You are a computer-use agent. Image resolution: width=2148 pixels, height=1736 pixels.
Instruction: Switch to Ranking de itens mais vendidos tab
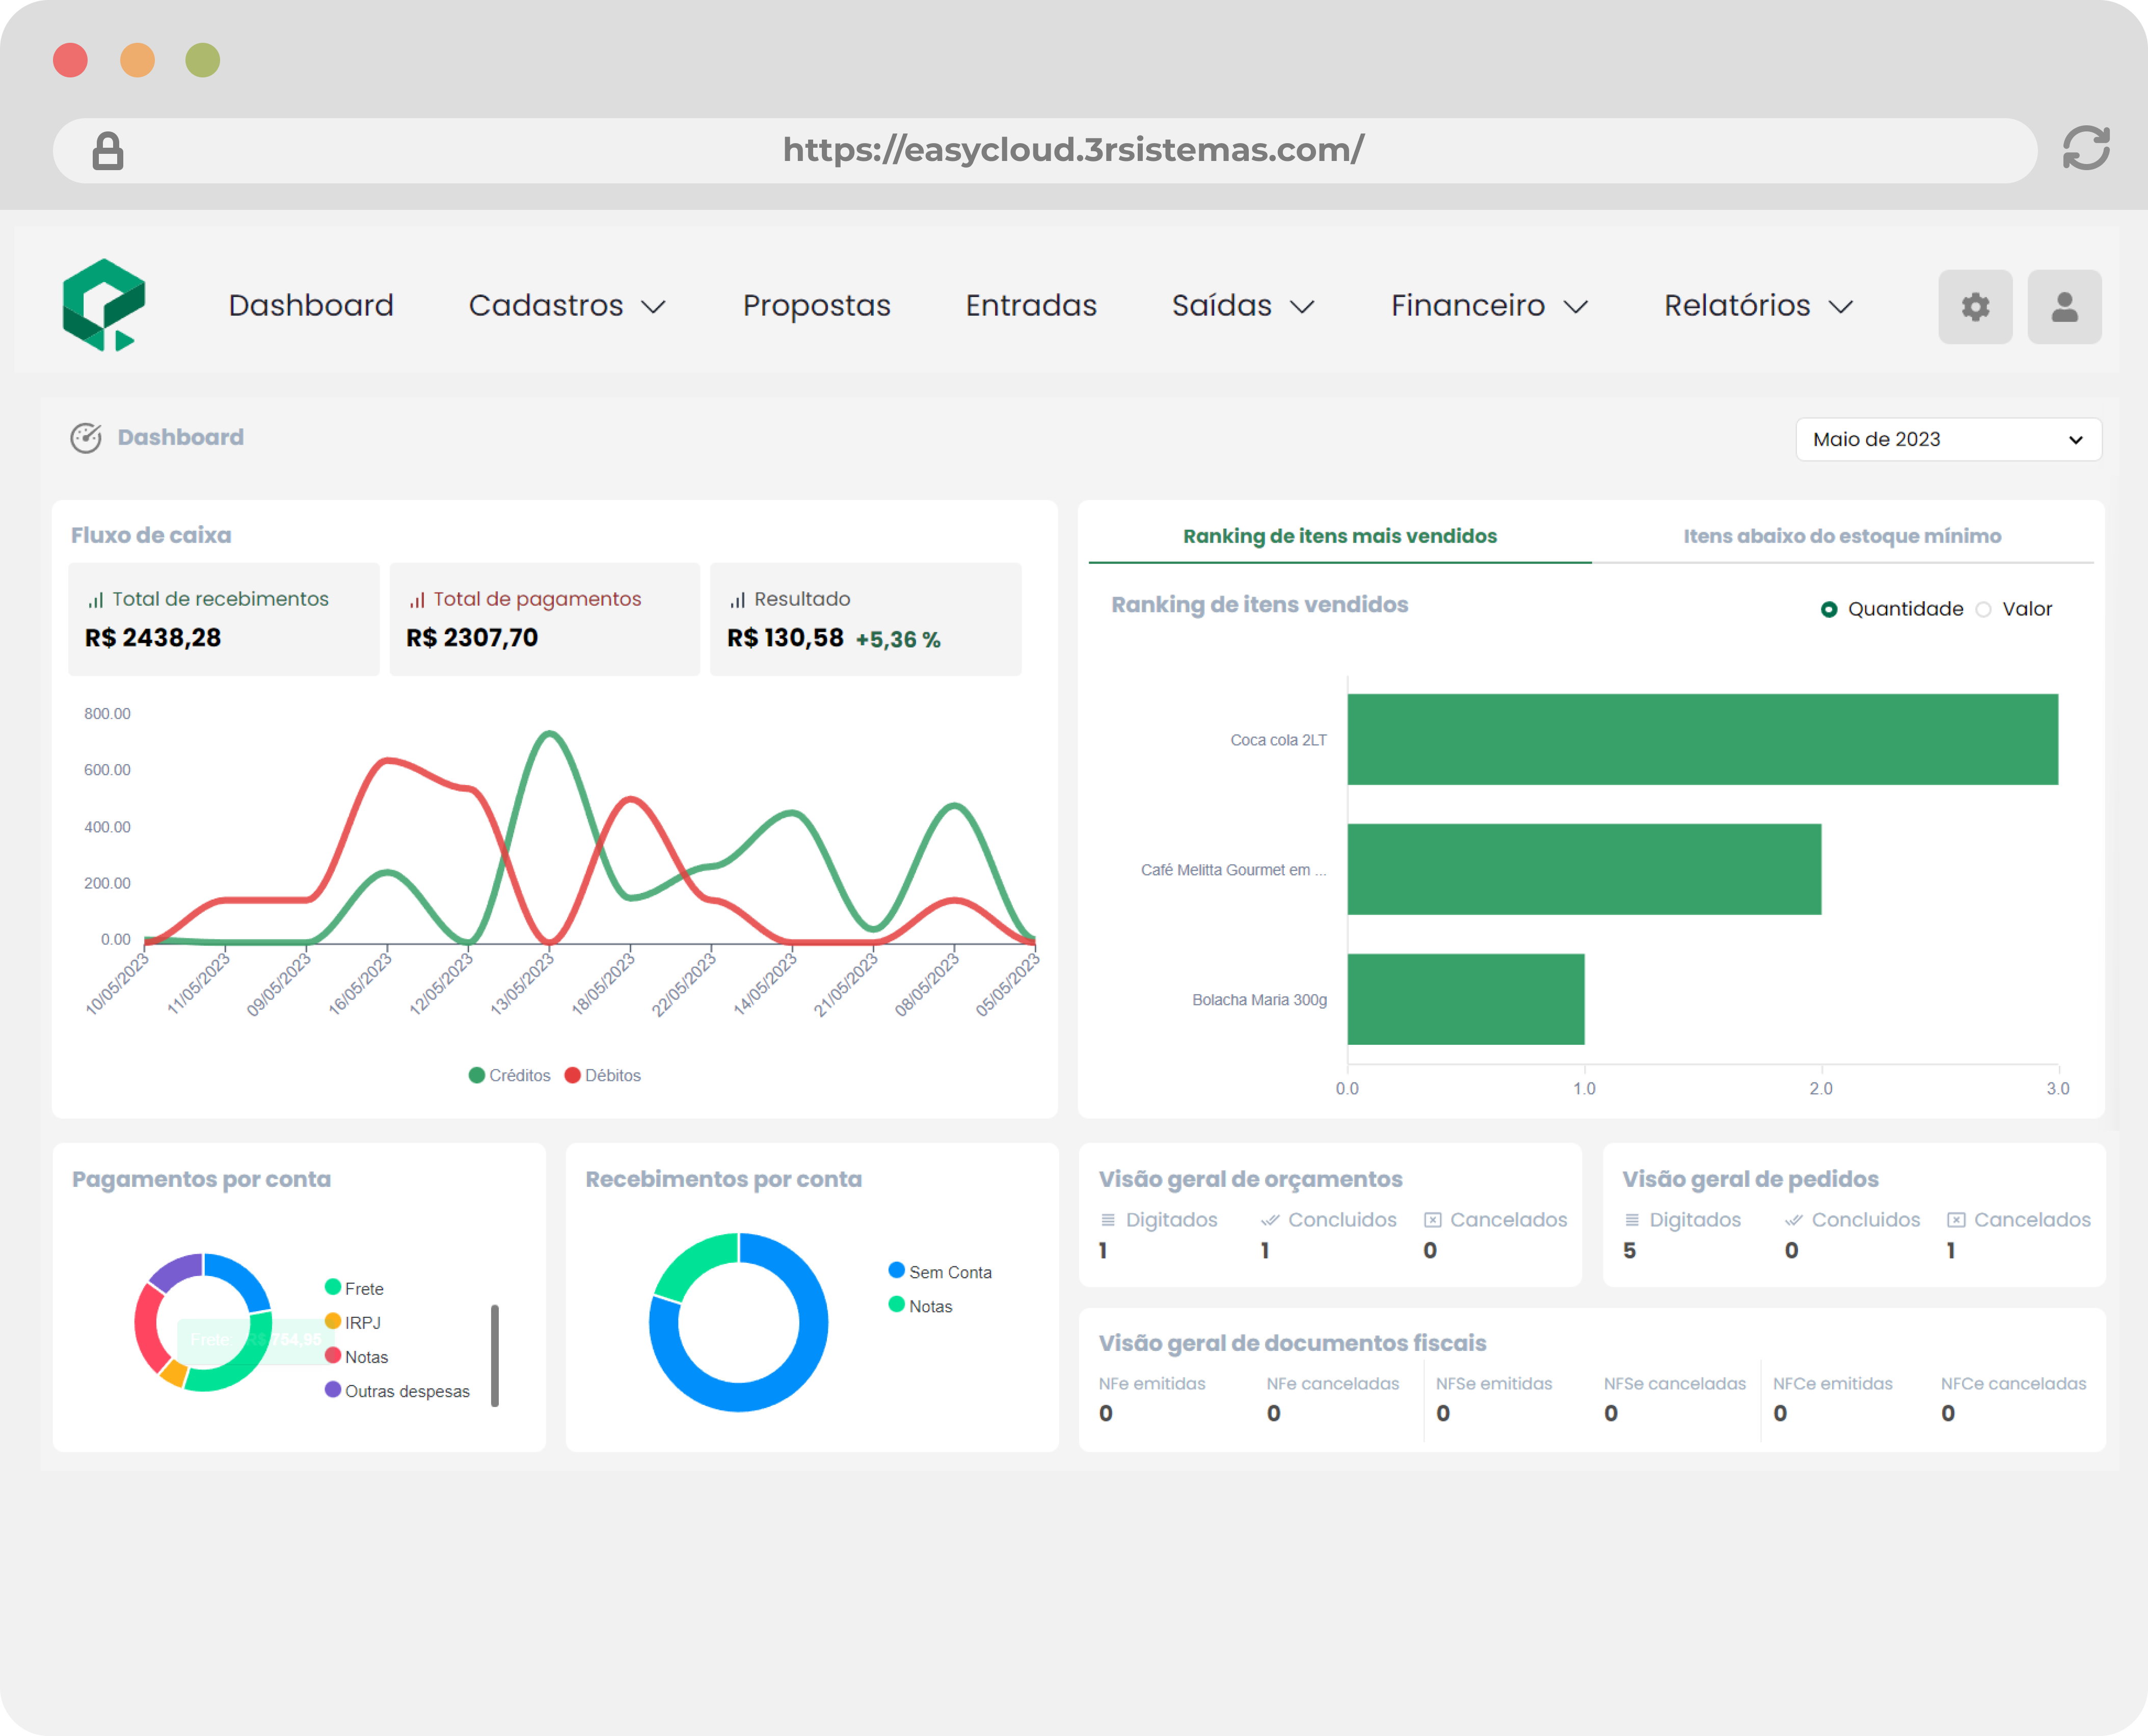point(1340,536)
